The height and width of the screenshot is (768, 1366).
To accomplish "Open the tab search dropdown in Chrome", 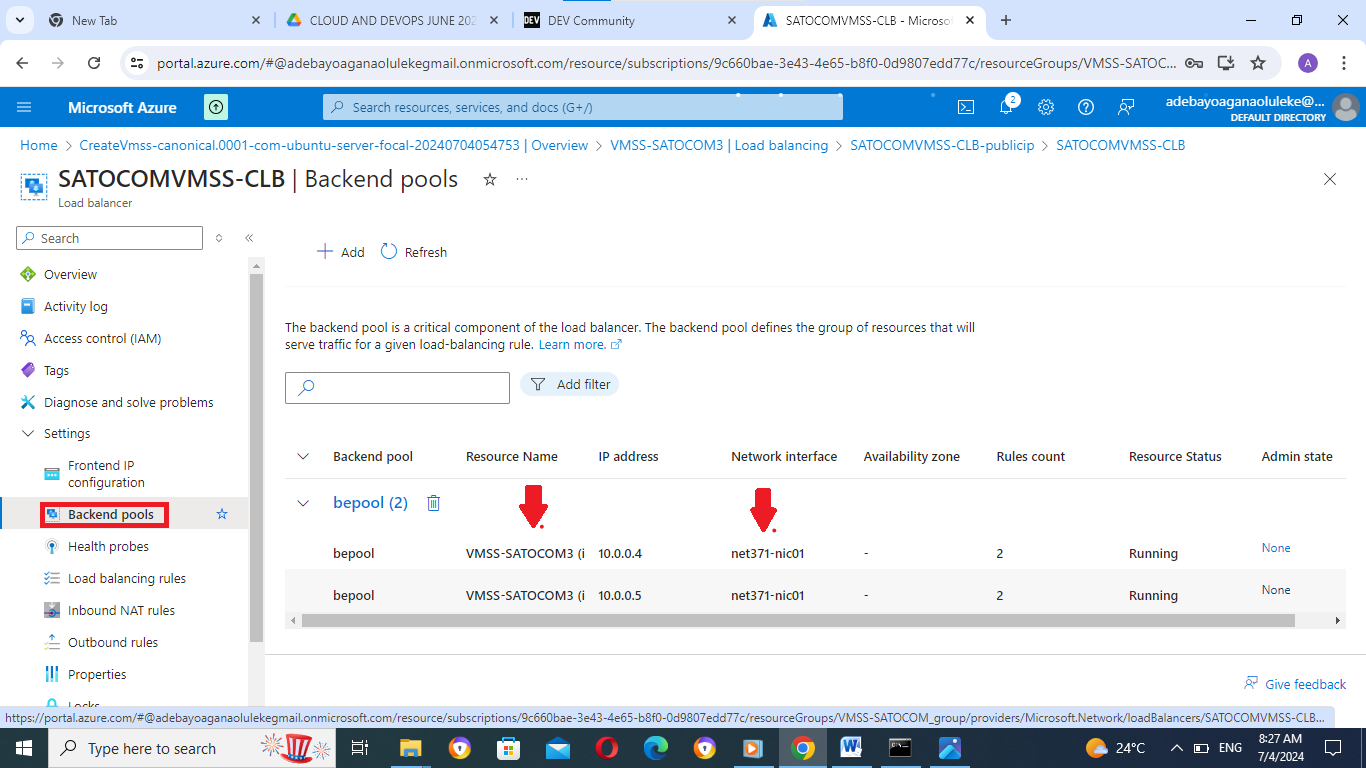I will coord(21,20).
